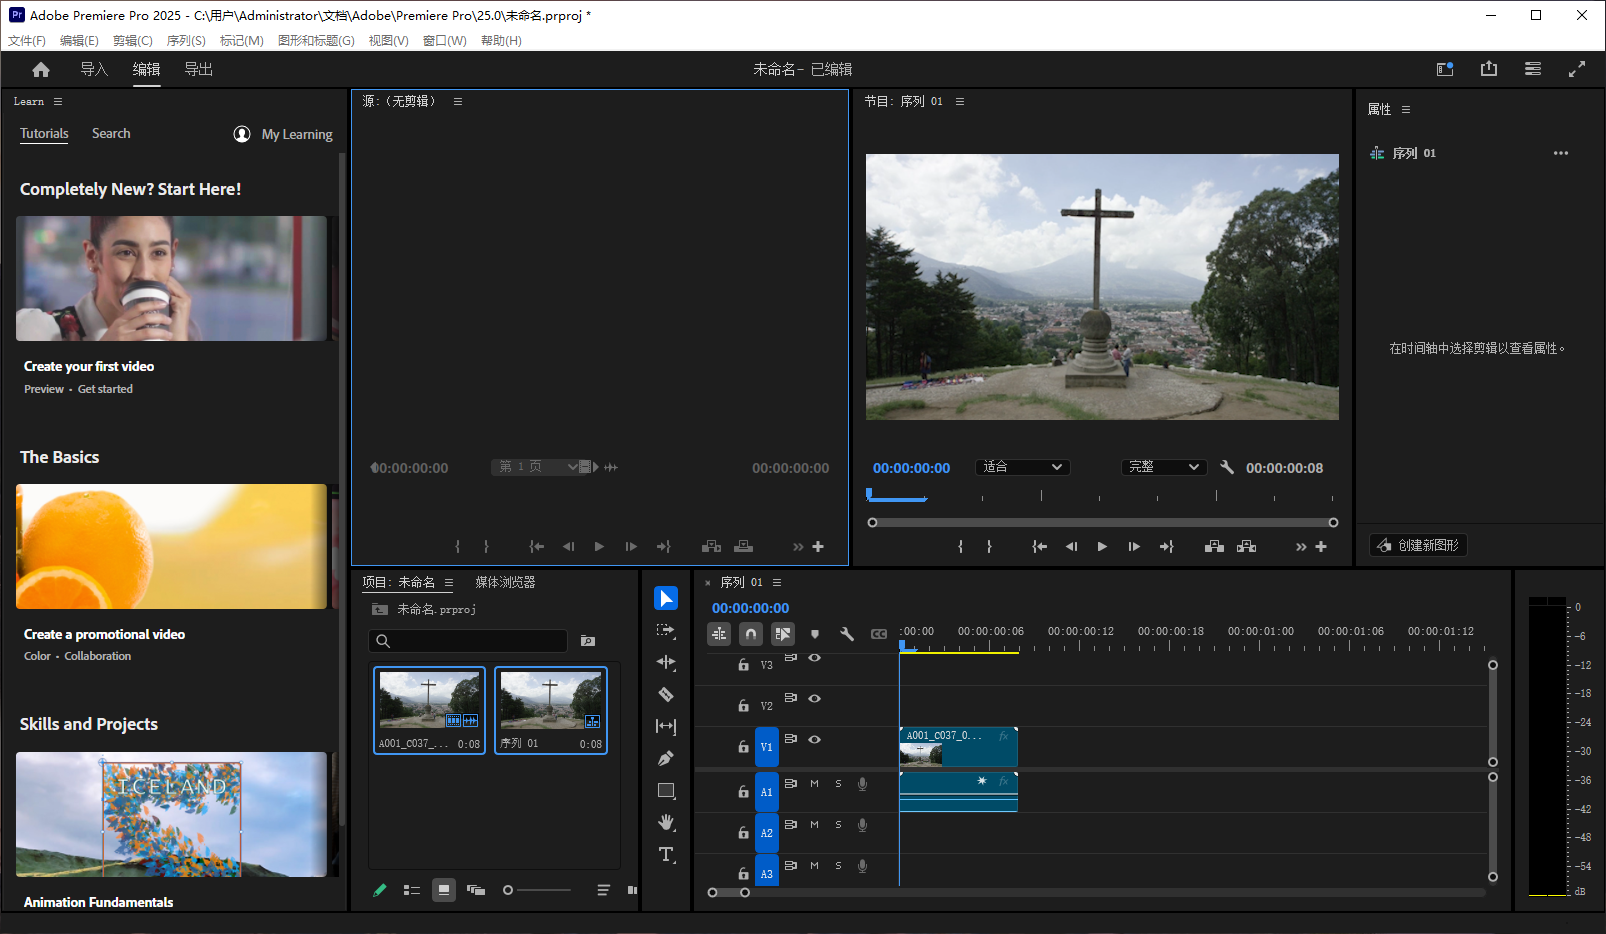
Task: Open the Properties panel menu icon
Action: [1405, 109]
